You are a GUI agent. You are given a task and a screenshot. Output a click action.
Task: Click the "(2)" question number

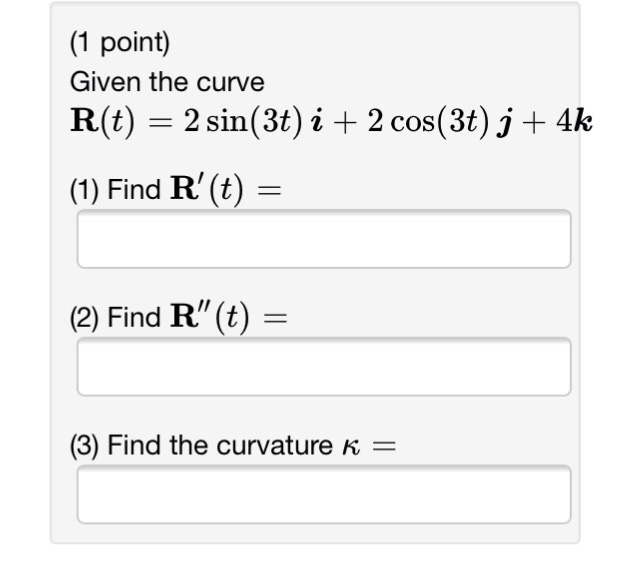coord(84,318)
